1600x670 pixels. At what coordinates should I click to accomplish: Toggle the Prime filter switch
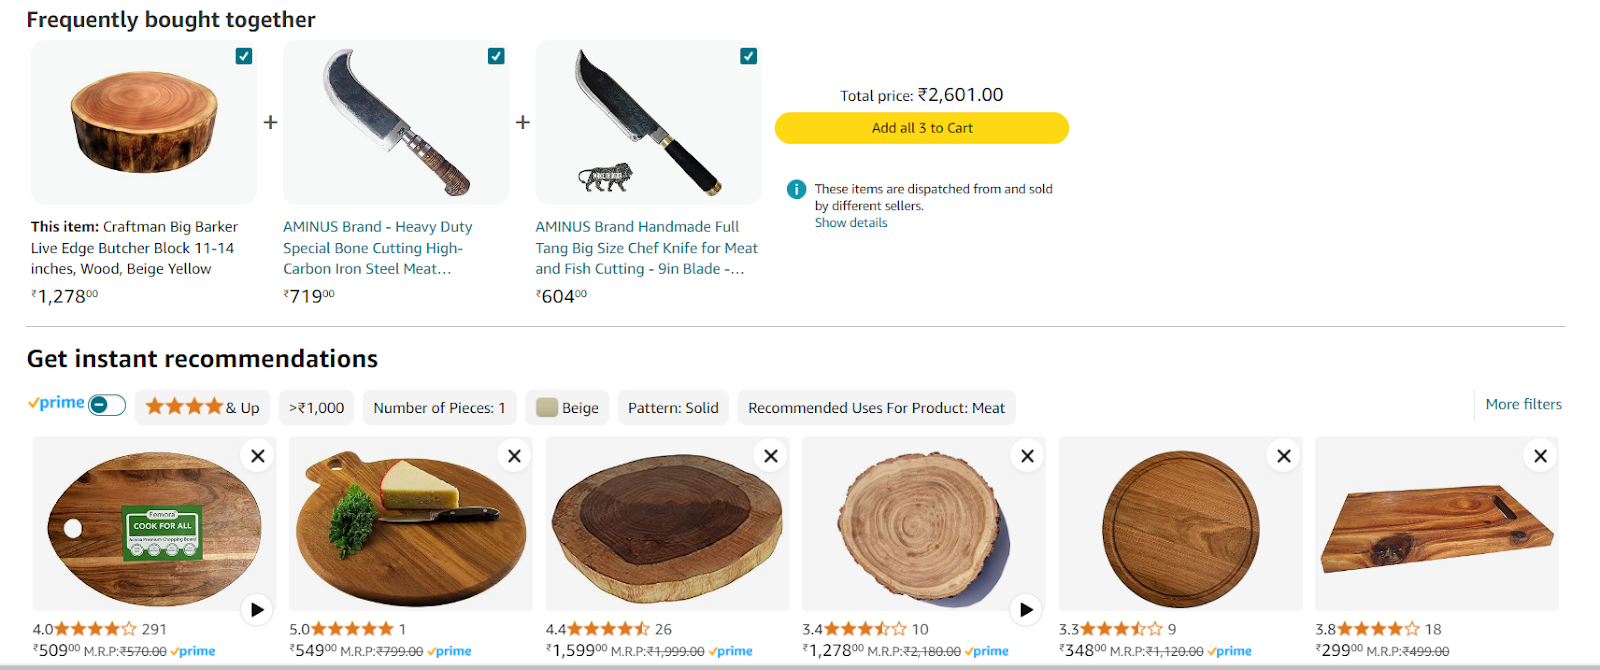(x=107, y=404)
